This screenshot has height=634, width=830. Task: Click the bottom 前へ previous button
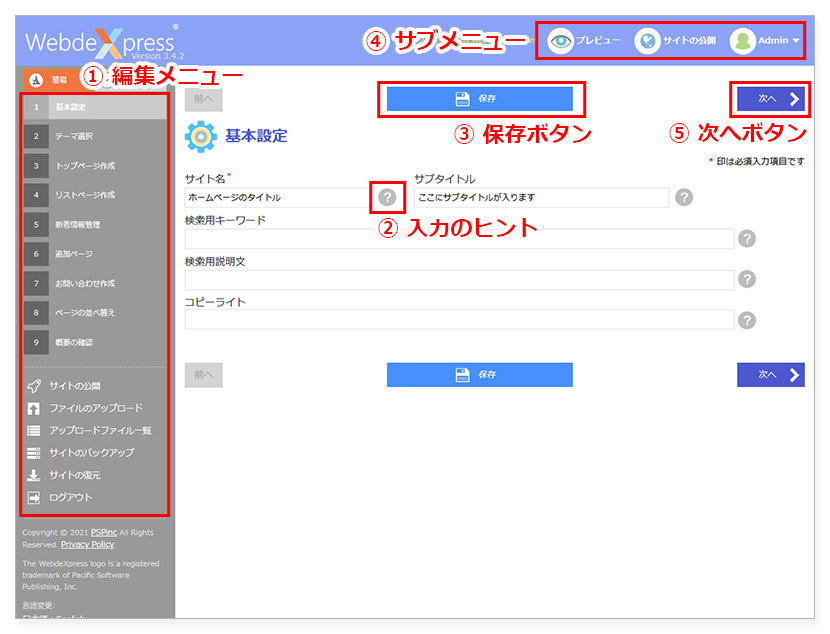pos(203,375)
